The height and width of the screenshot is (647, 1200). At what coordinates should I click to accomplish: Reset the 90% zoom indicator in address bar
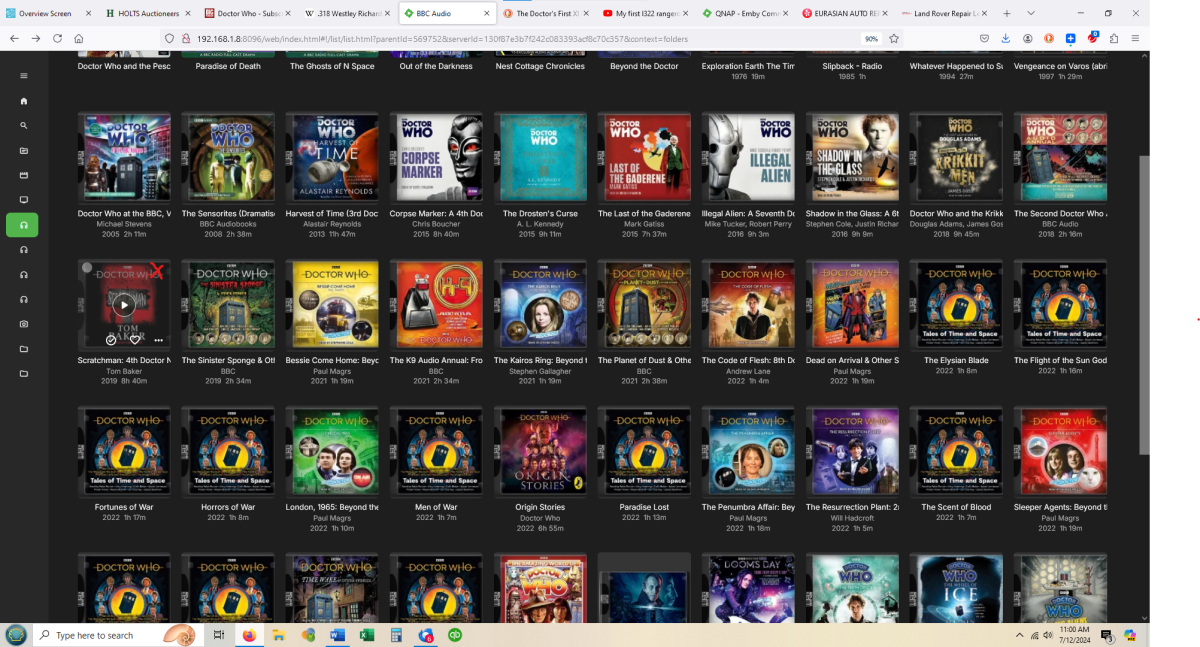coord(871,38)
